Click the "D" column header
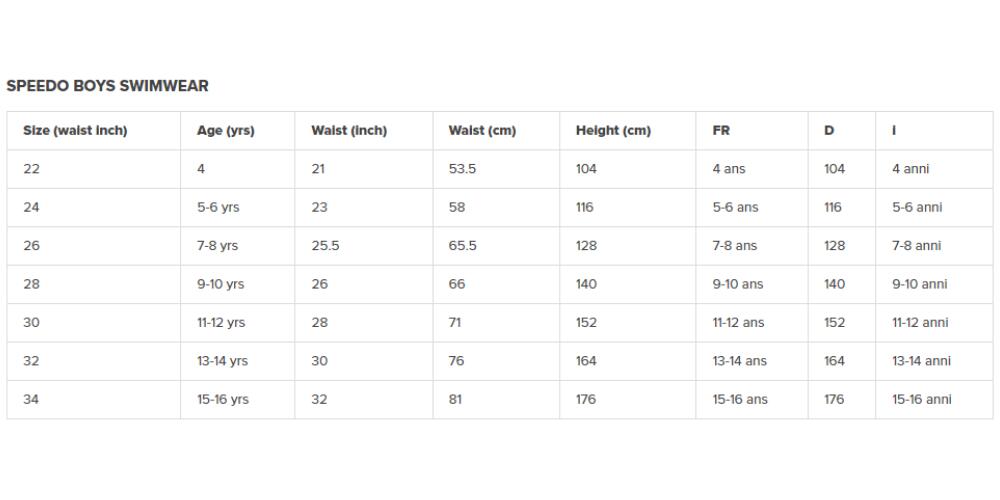 click(x=829, y=131)
